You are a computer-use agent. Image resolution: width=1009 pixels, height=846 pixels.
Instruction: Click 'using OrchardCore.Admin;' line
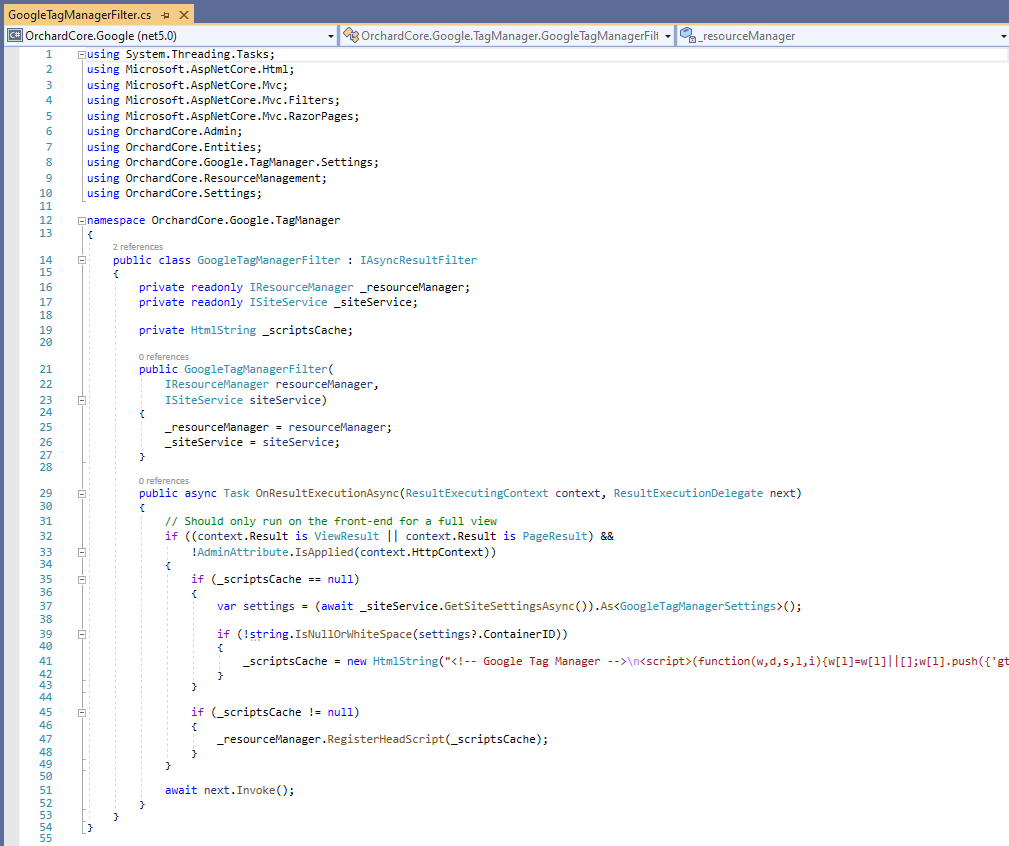click(165, 131)
